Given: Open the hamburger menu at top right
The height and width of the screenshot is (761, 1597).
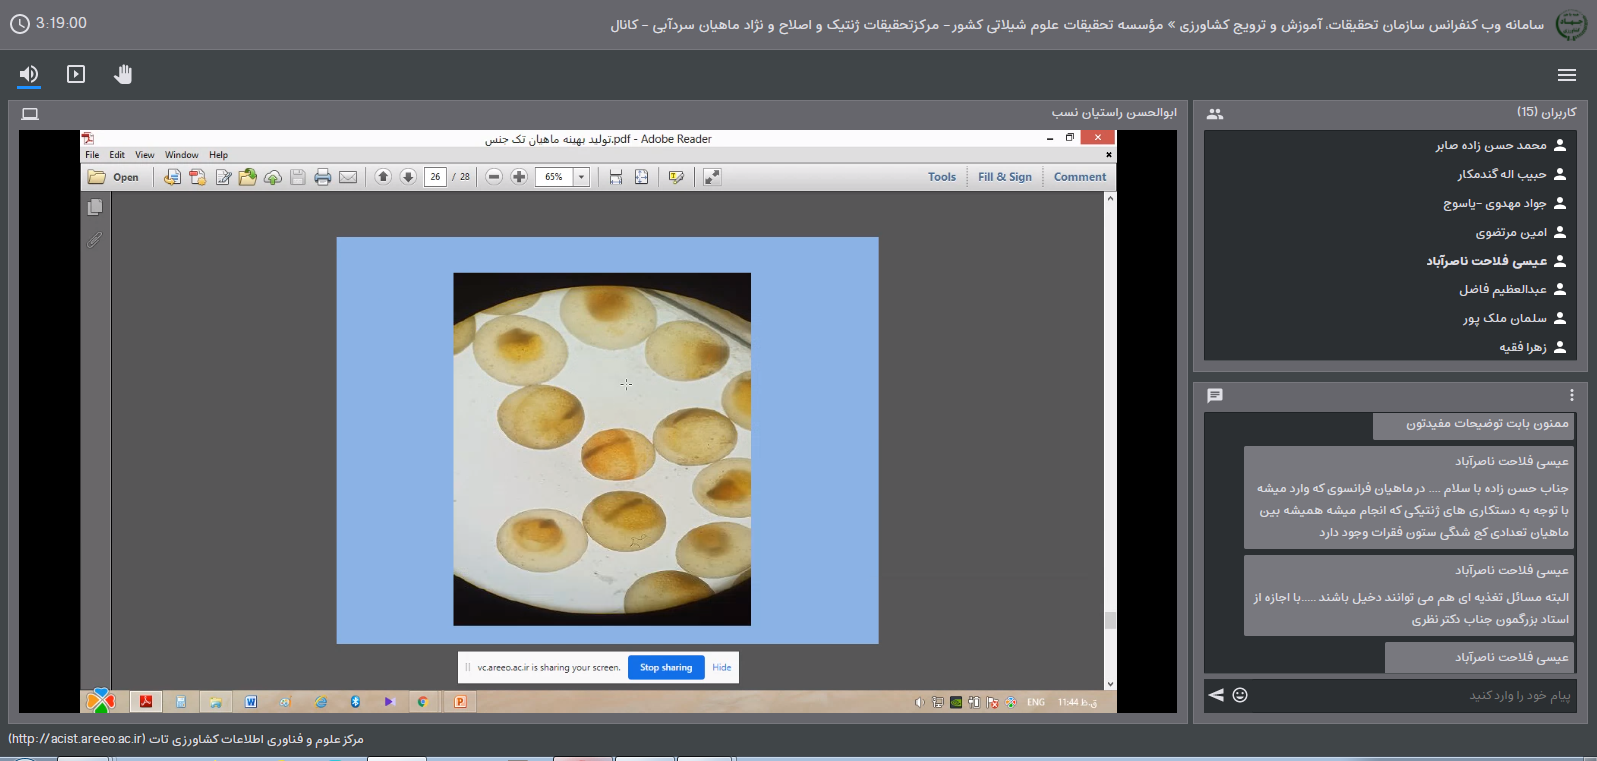Looking at the screenshot, I should pos(1567,75).
